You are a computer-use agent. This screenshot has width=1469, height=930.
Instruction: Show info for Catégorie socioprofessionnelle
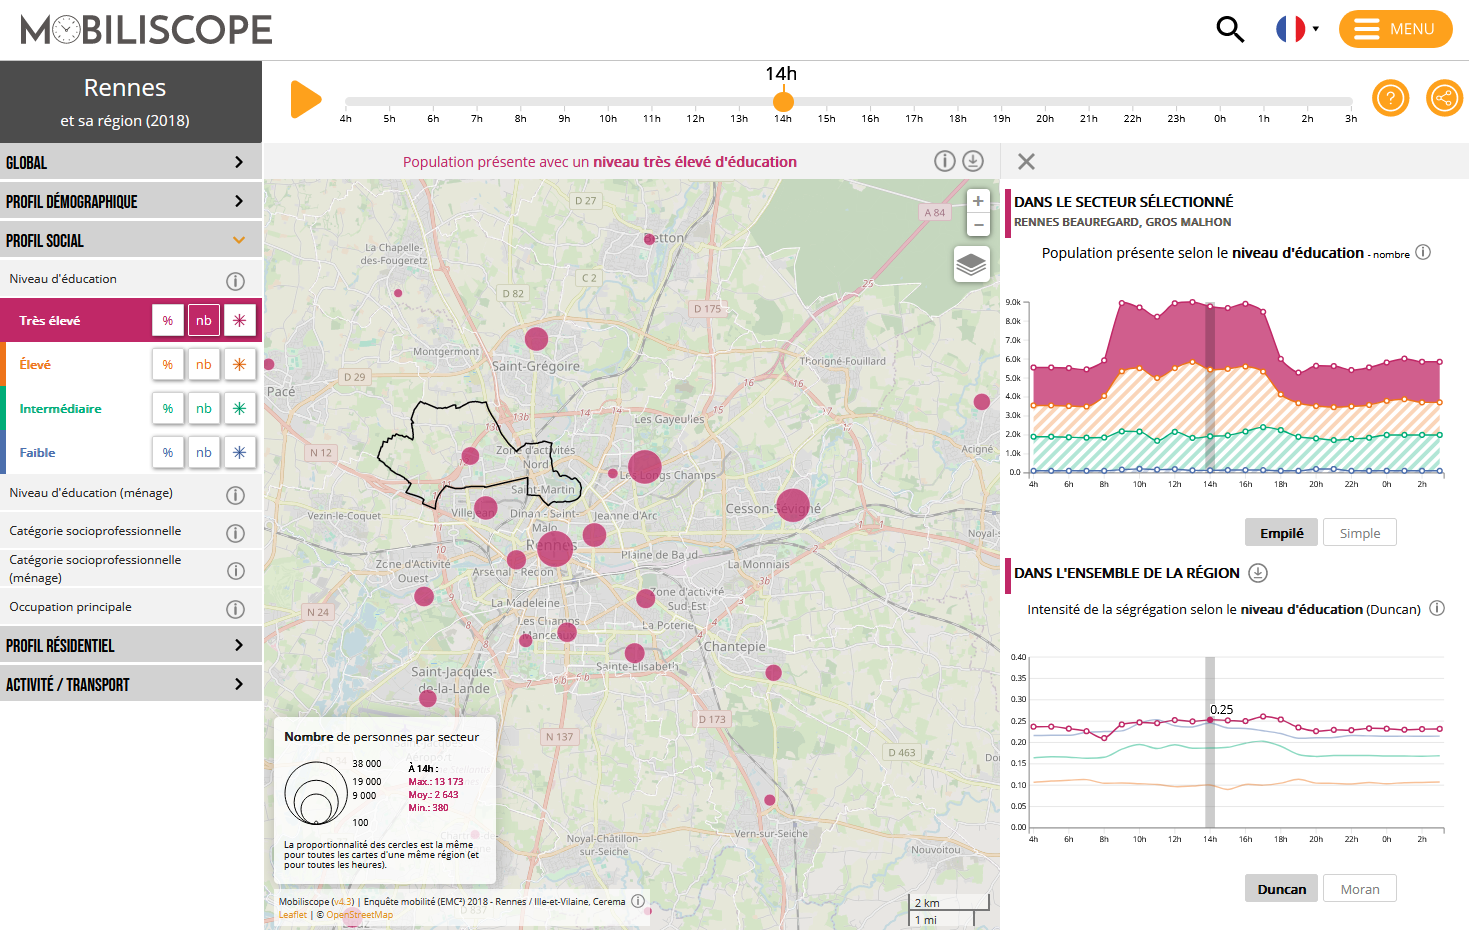coord(235,533)
